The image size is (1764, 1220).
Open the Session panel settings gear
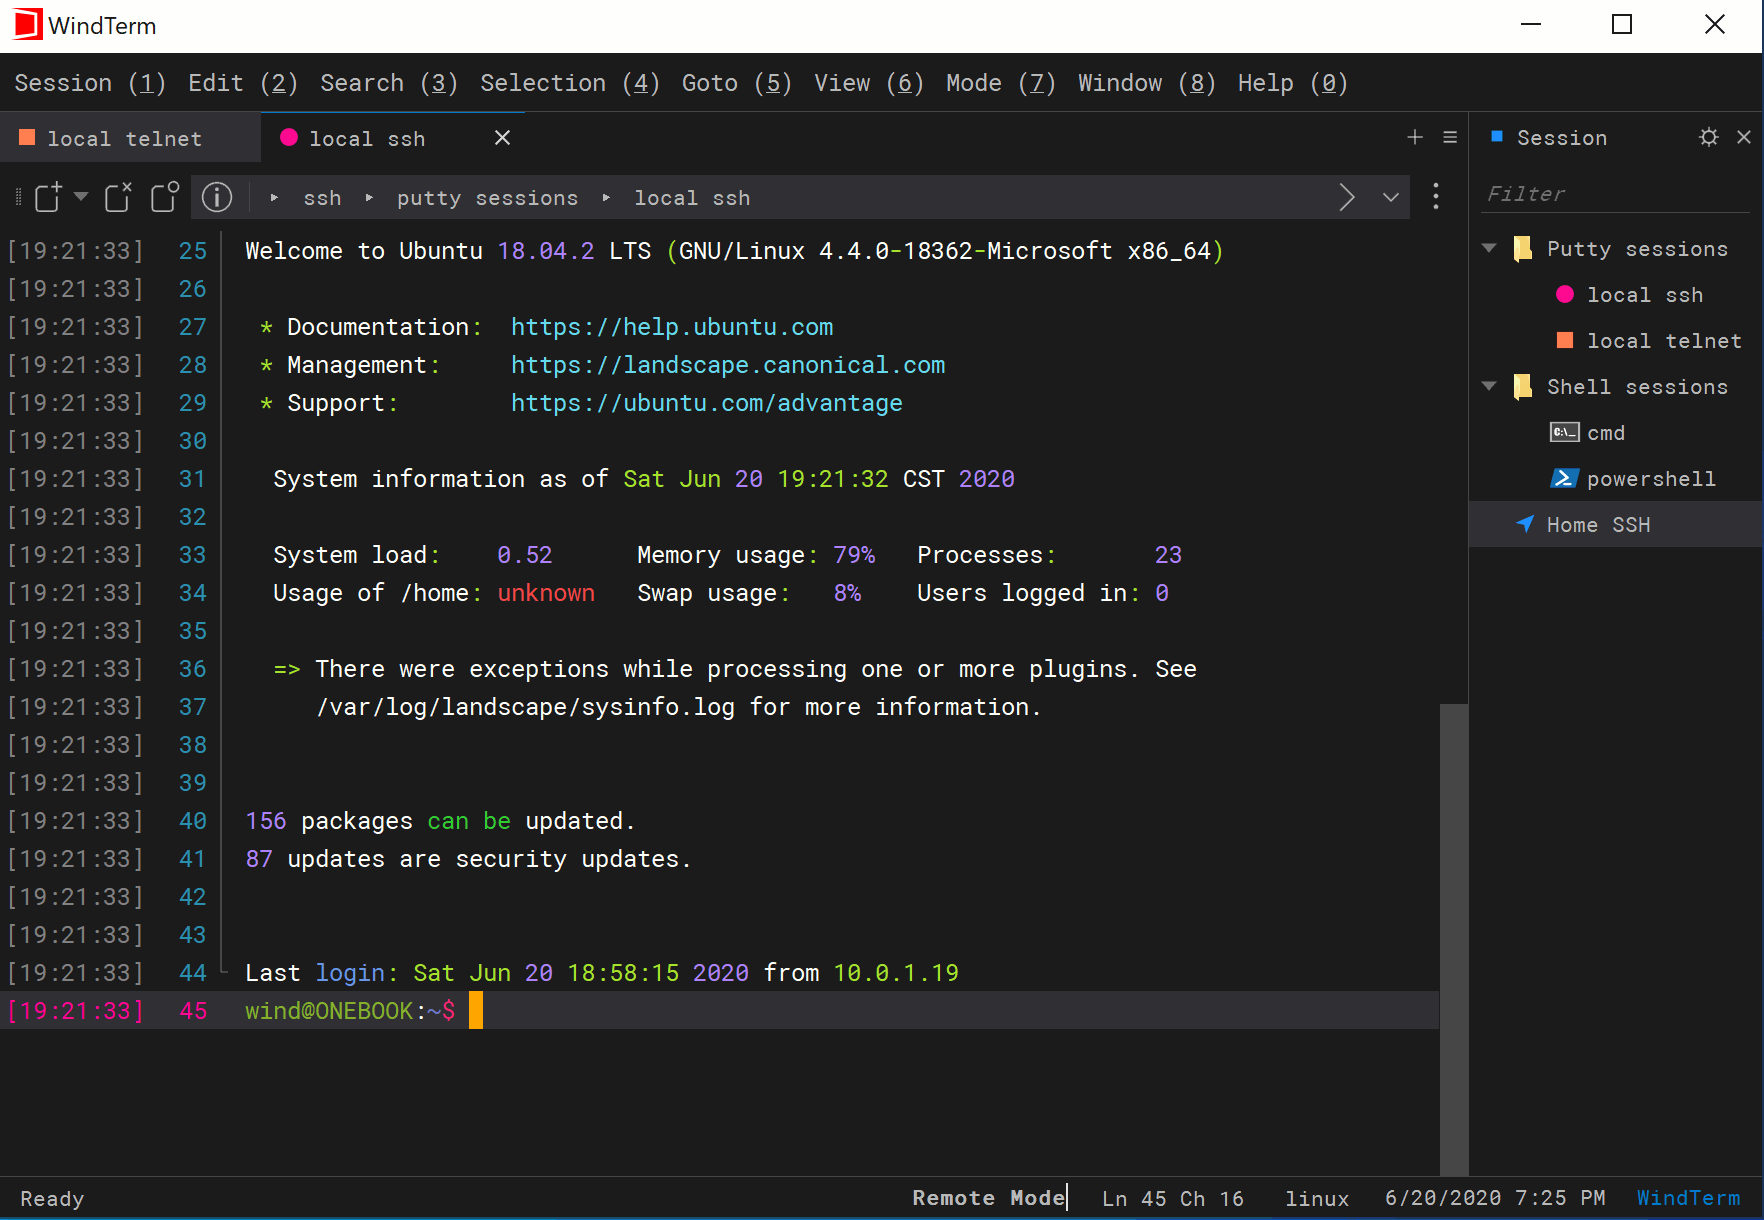[x=1709, y=137]
